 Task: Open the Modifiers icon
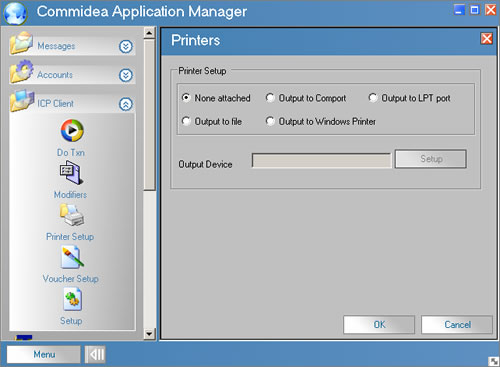[x=71, y=172]
